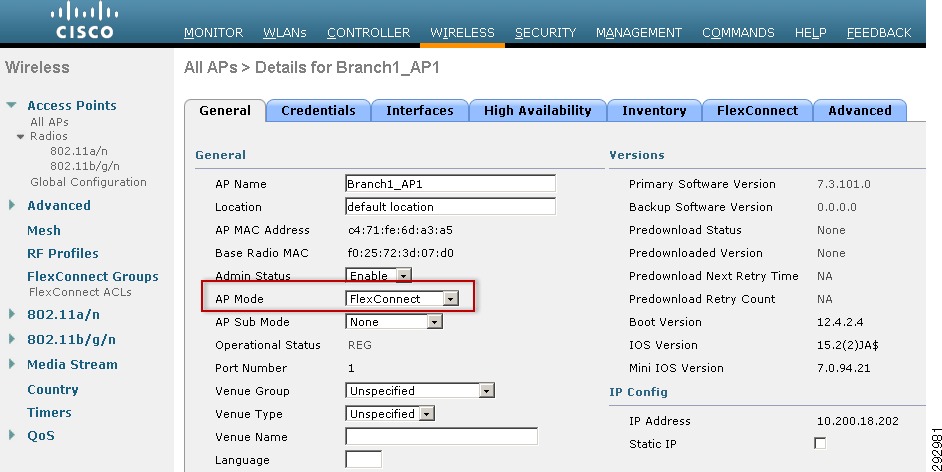
Task: Open the COMMANDS menu
Action: click(738, 33)
